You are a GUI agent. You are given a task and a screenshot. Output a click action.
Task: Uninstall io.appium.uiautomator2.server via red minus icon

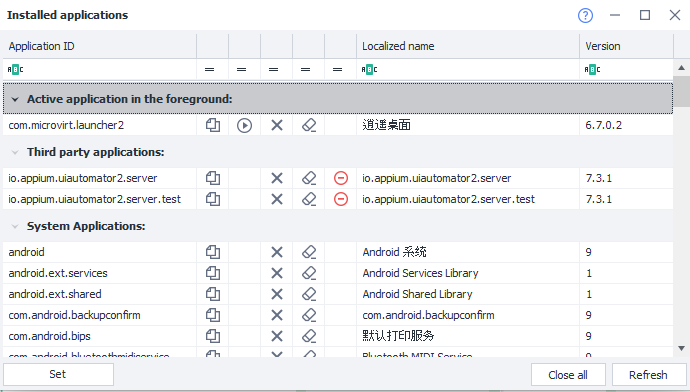coord(341,178)
